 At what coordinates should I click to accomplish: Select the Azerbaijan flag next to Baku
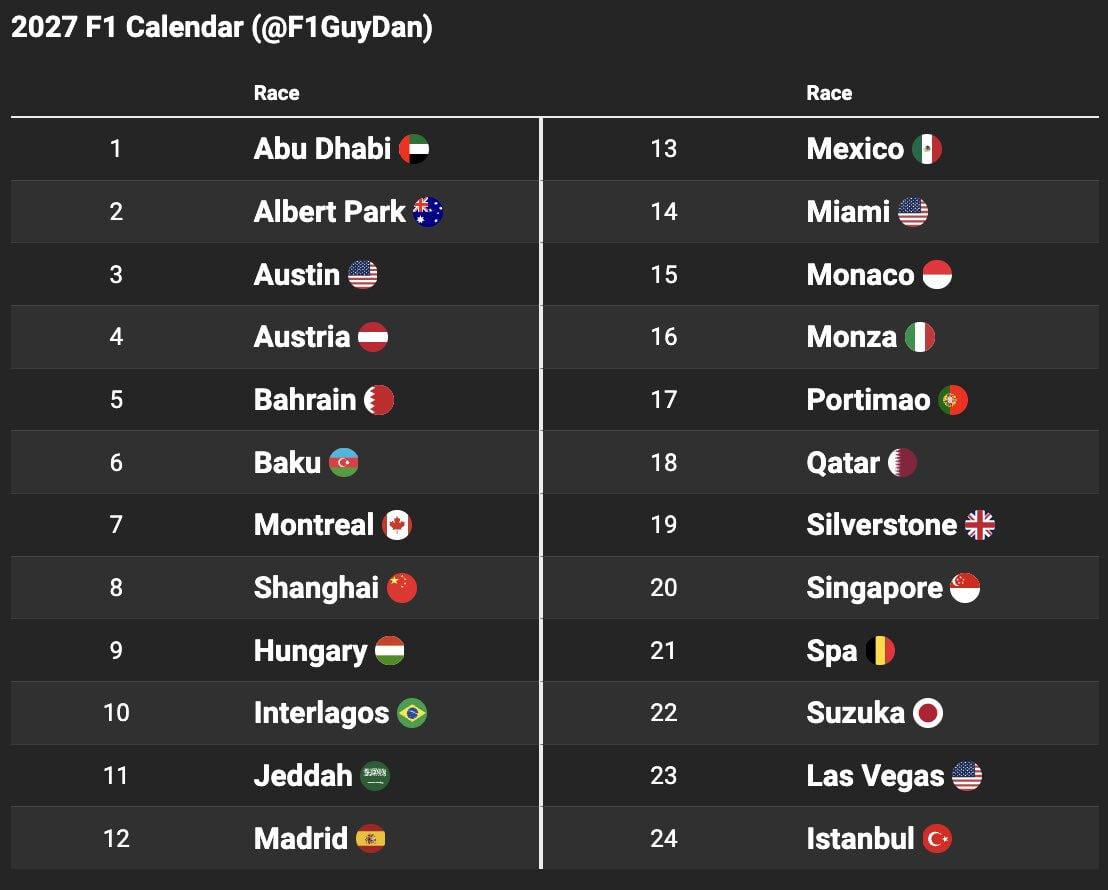point(343,463)
